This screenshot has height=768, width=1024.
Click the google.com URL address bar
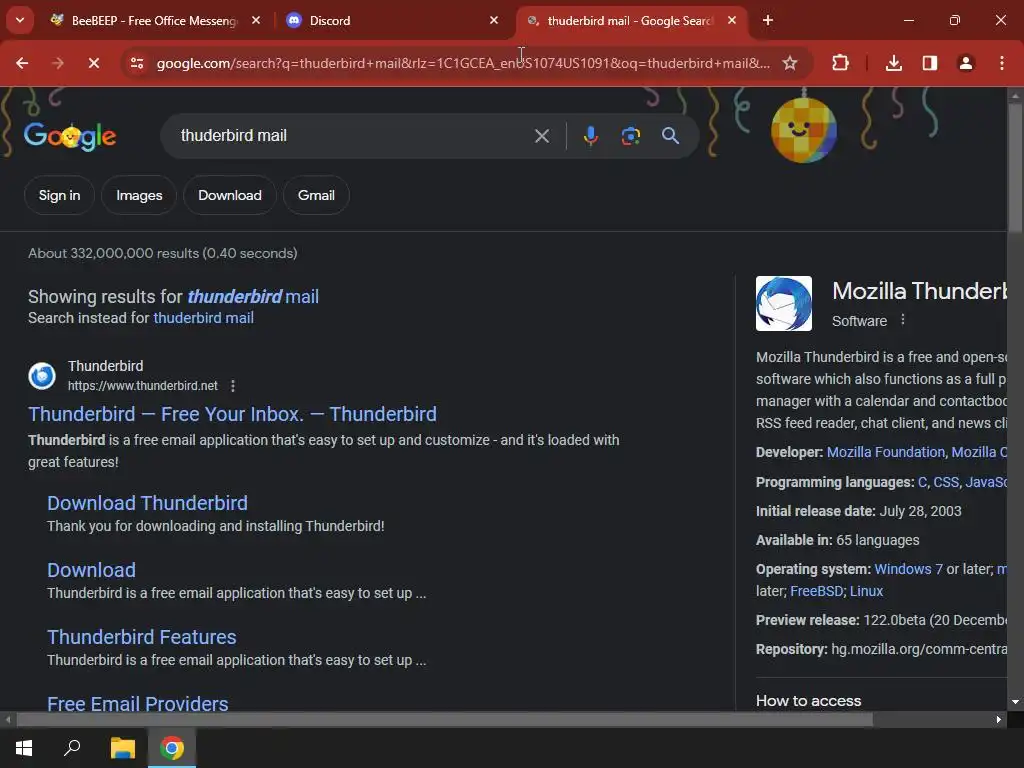[x=463, y=63]
